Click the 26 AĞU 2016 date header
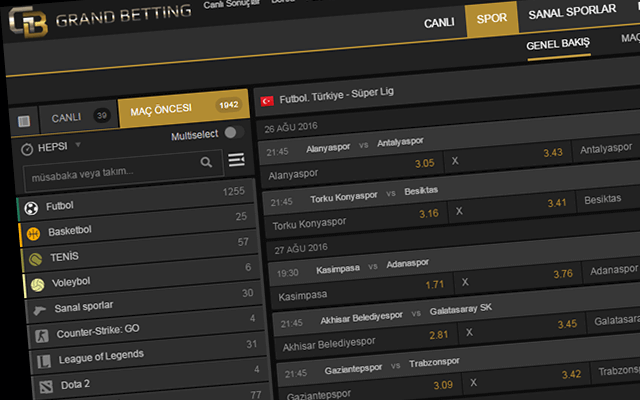 [291, 128]
